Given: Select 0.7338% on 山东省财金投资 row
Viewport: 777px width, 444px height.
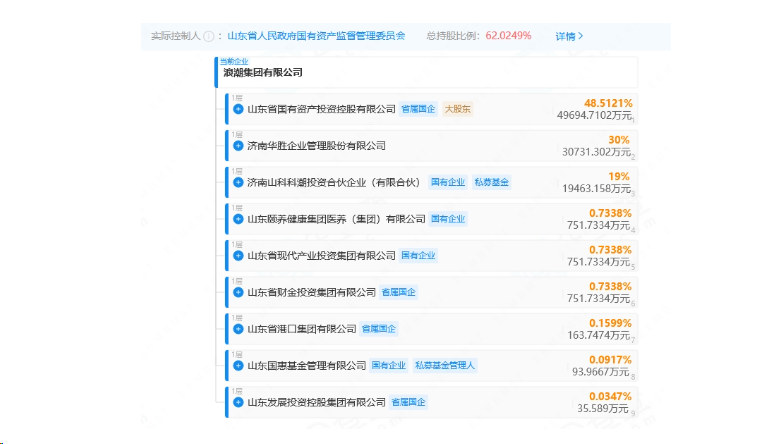Looking at the screenshot, I should [x=610, y=287].
